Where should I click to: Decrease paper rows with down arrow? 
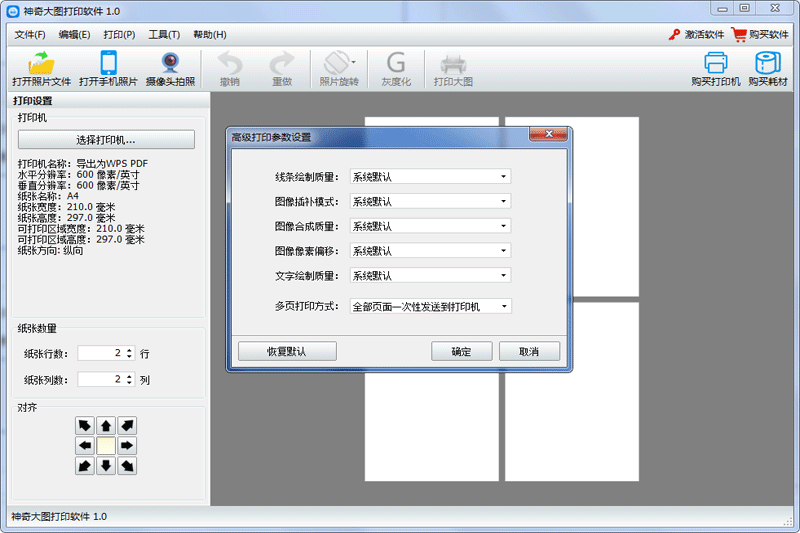129,356
